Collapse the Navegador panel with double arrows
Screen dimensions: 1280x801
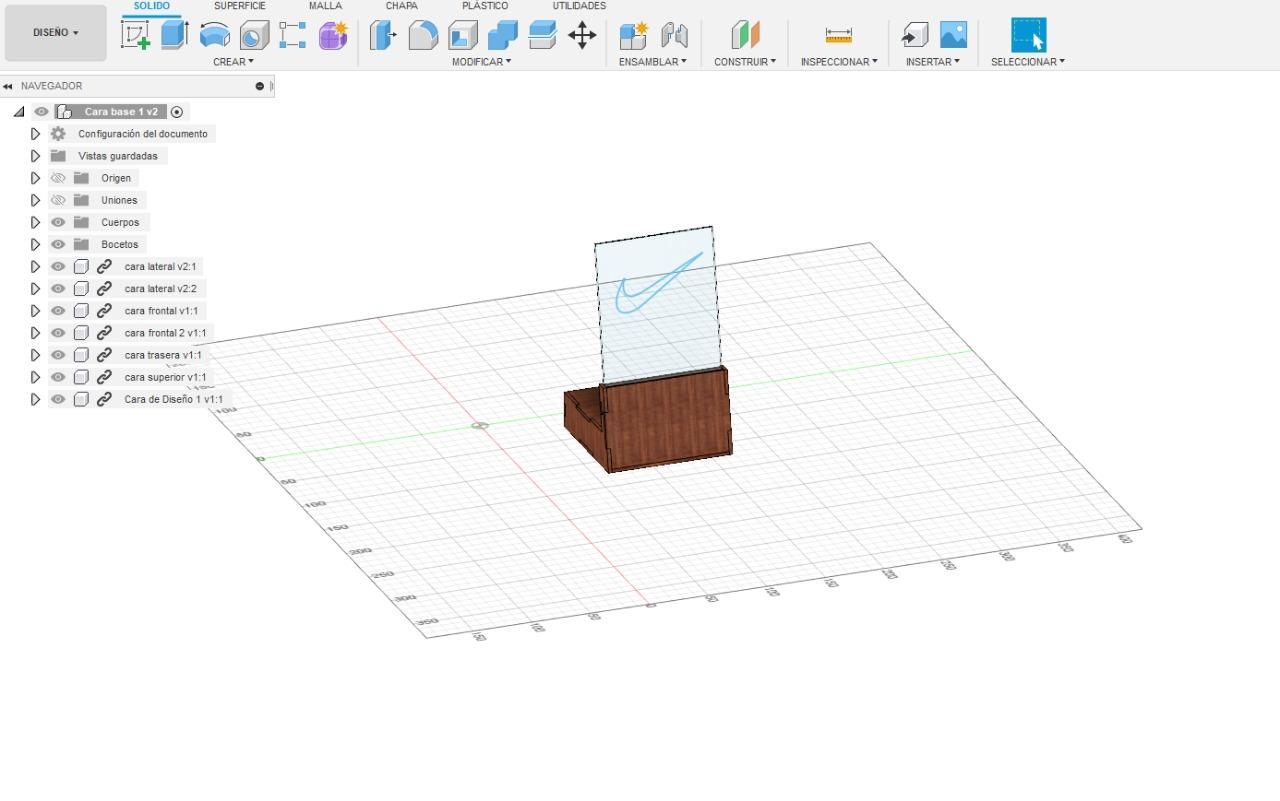tap(8, 86)
